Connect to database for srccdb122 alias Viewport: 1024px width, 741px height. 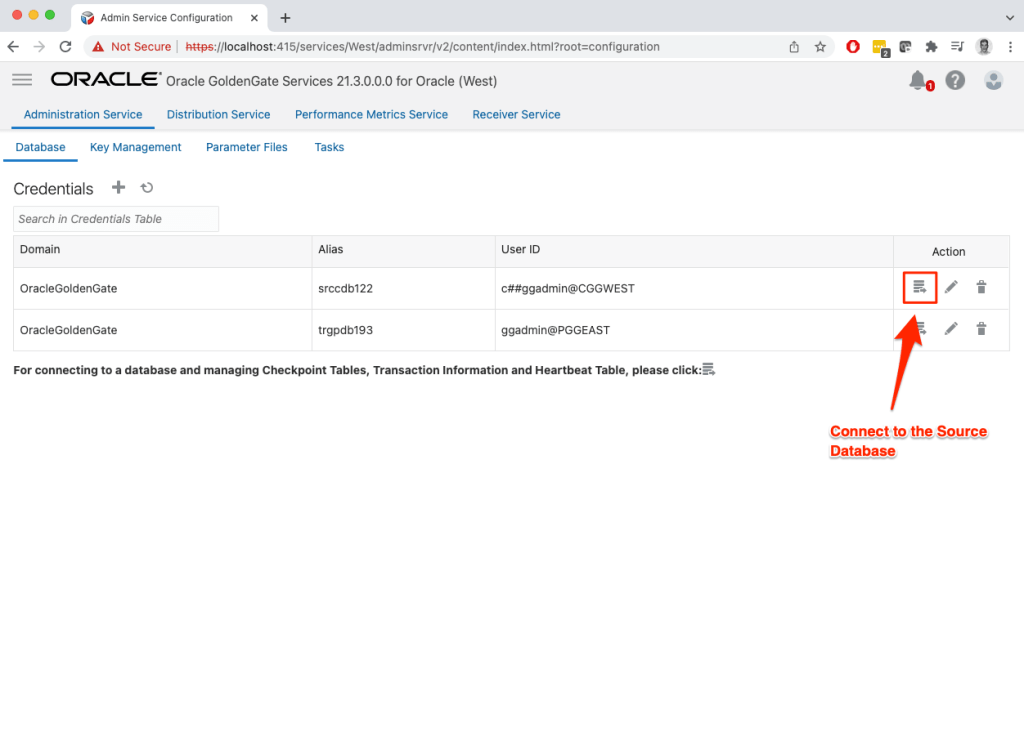(x=919, y=288)
